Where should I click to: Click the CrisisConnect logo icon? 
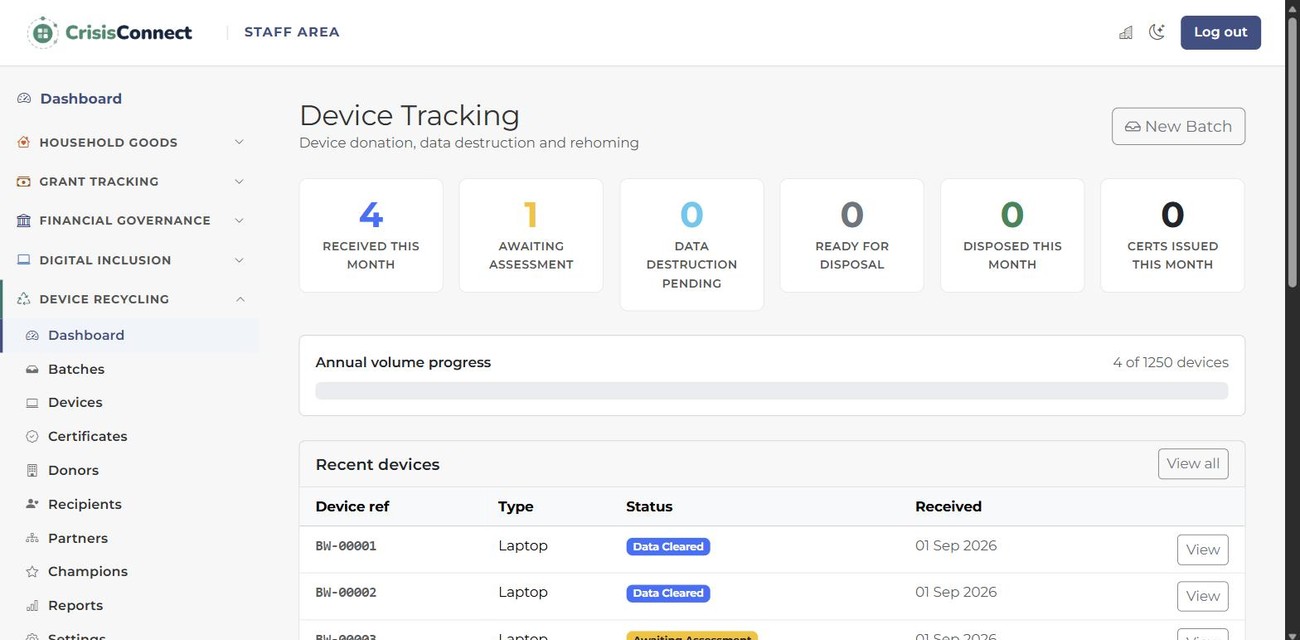(43, 32)
